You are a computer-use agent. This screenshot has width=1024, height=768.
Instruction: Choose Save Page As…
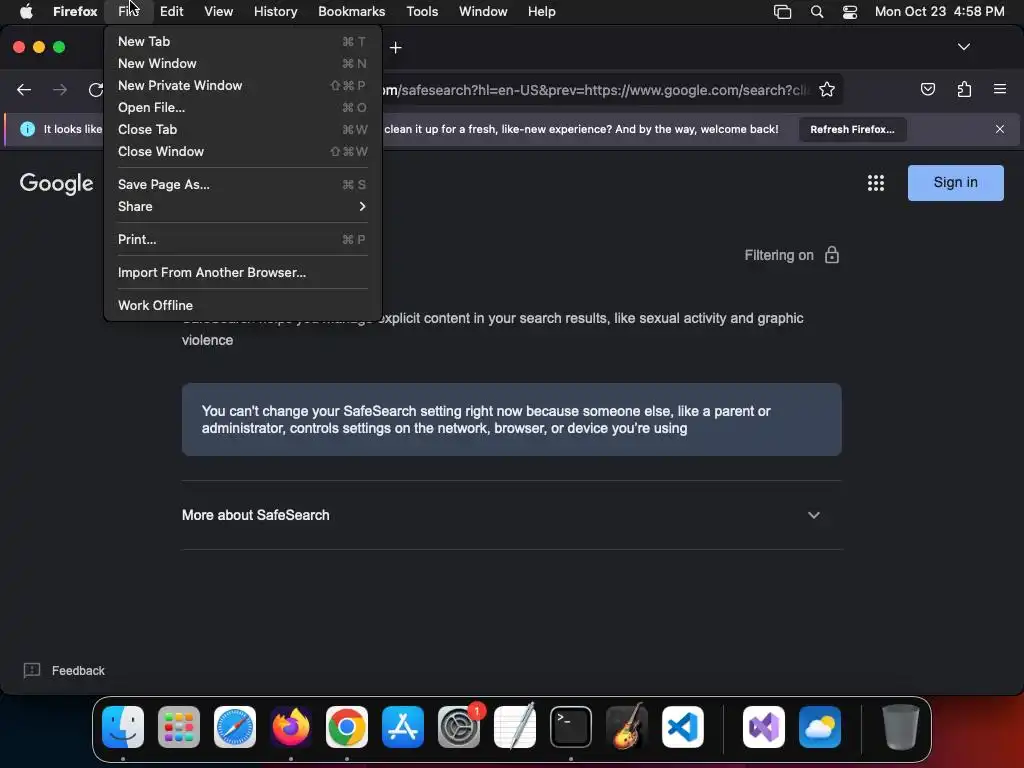coord(242,185)
